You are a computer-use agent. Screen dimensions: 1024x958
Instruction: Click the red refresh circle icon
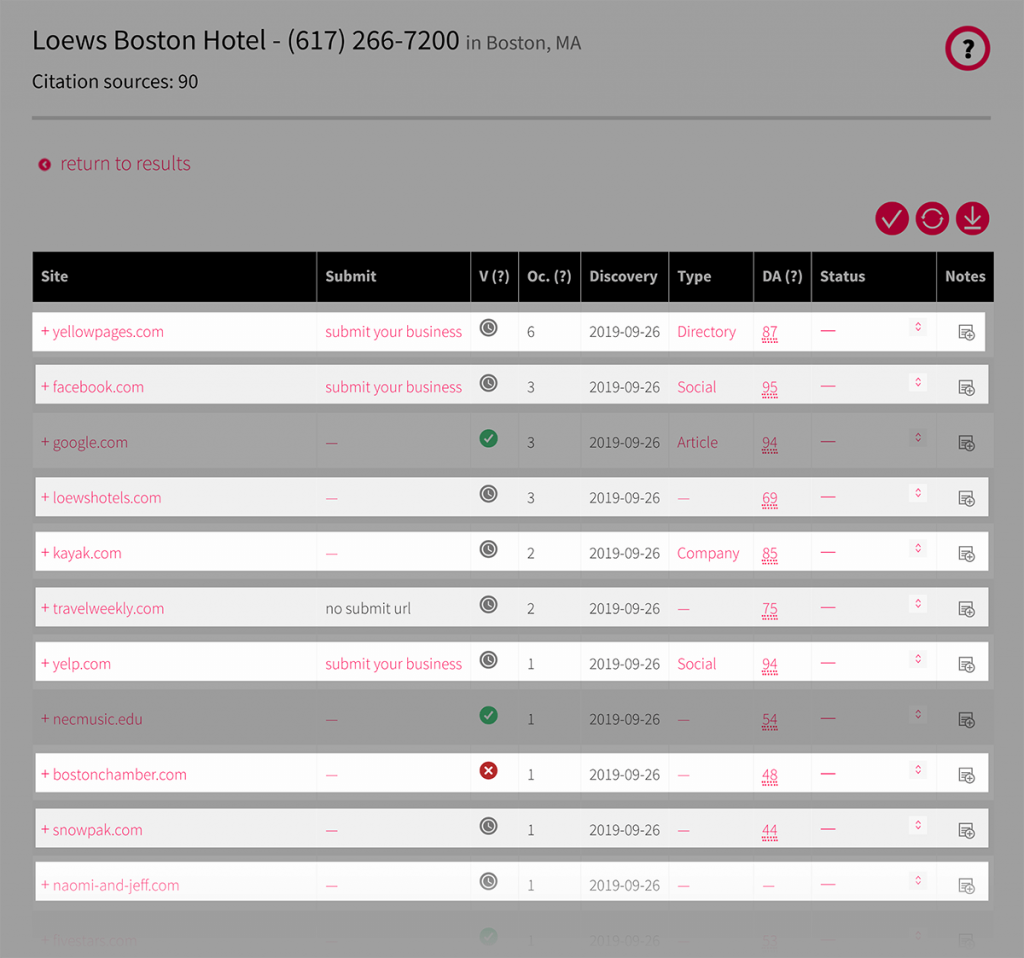click(x=932, y=218)
